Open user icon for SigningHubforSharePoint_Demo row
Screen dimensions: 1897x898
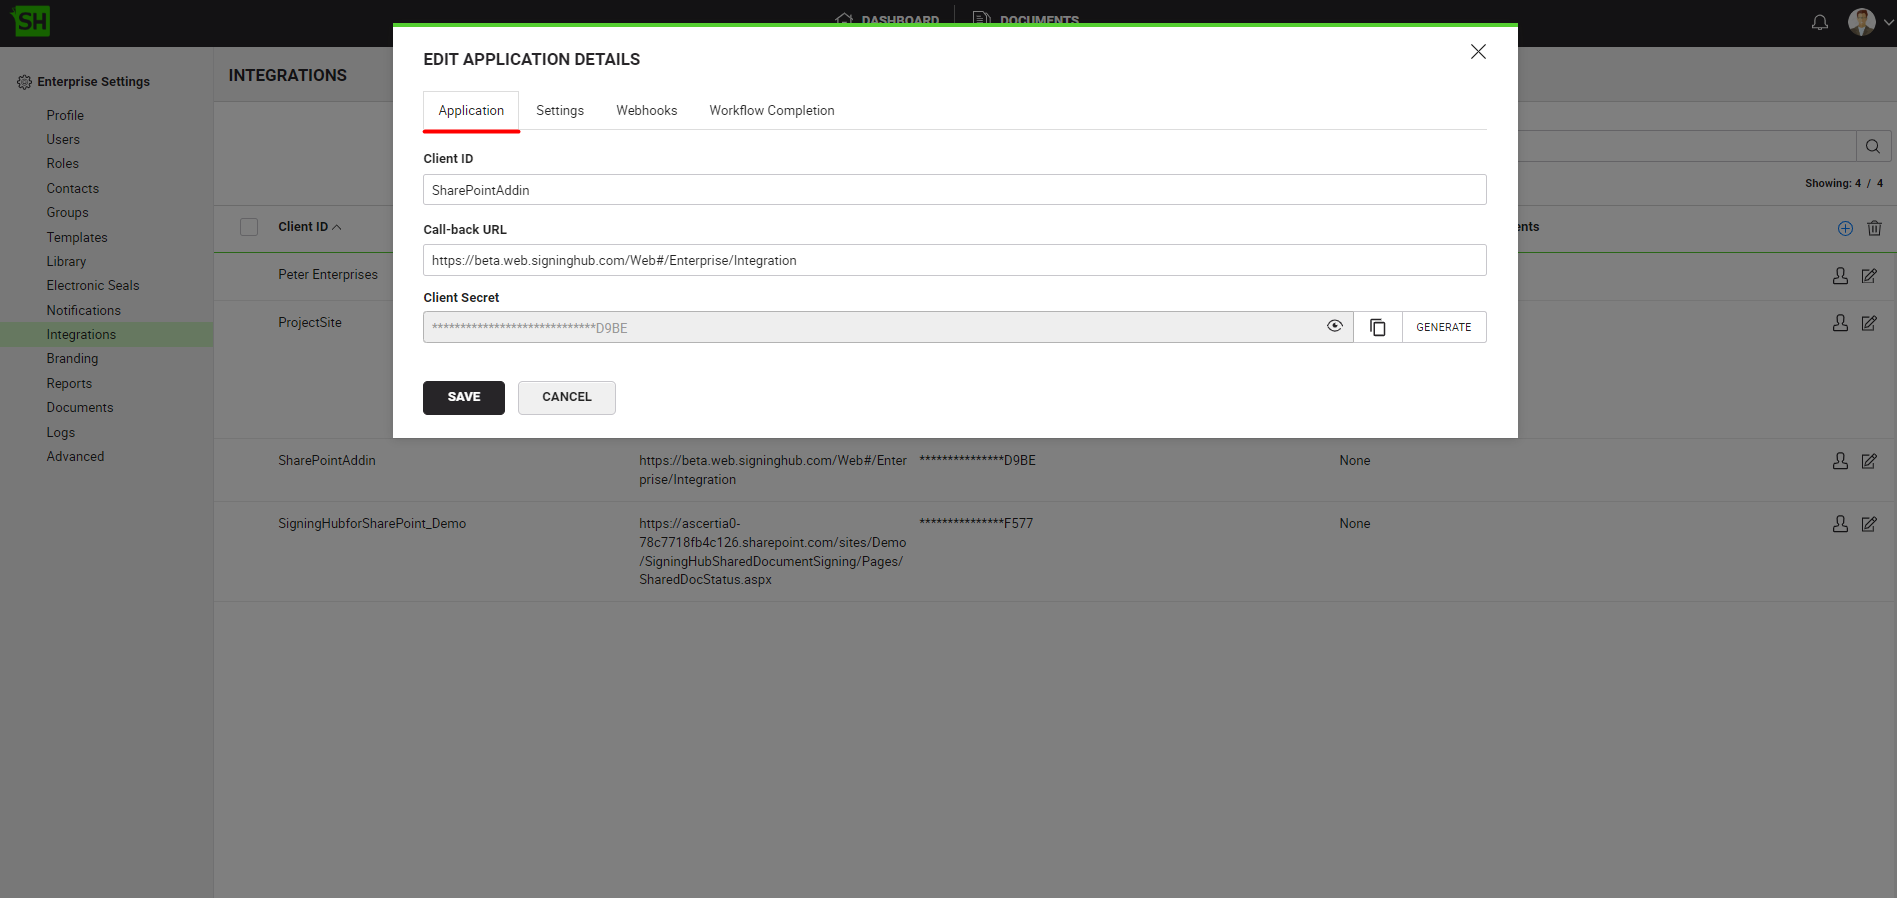click(x=1839, y=524)
